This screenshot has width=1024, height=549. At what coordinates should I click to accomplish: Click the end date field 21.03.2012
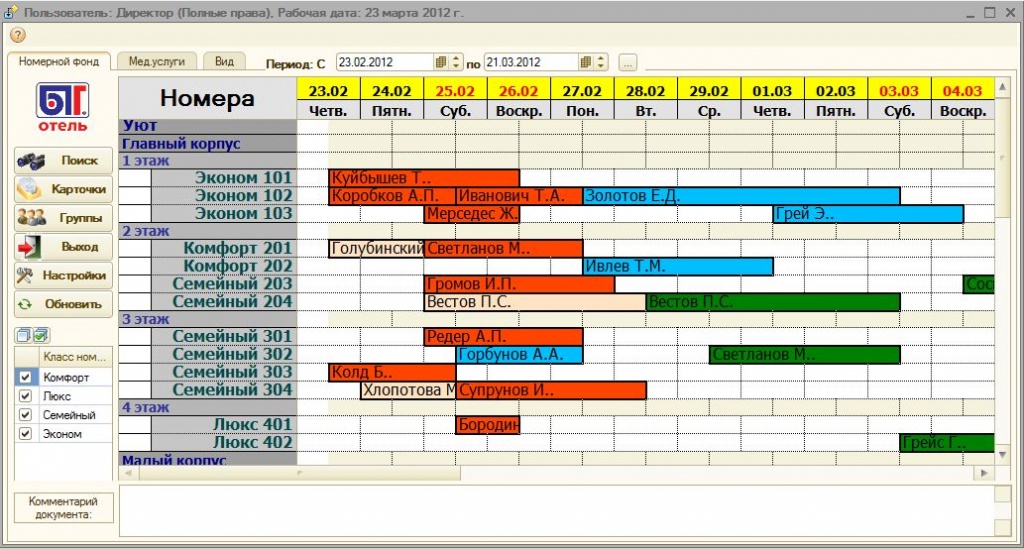pos(530,63)
